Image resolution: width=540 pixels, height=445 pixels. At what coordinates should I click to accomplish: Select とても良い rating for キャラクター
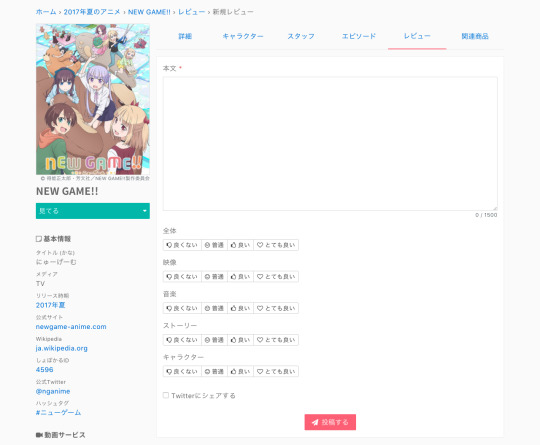point(276,371)
